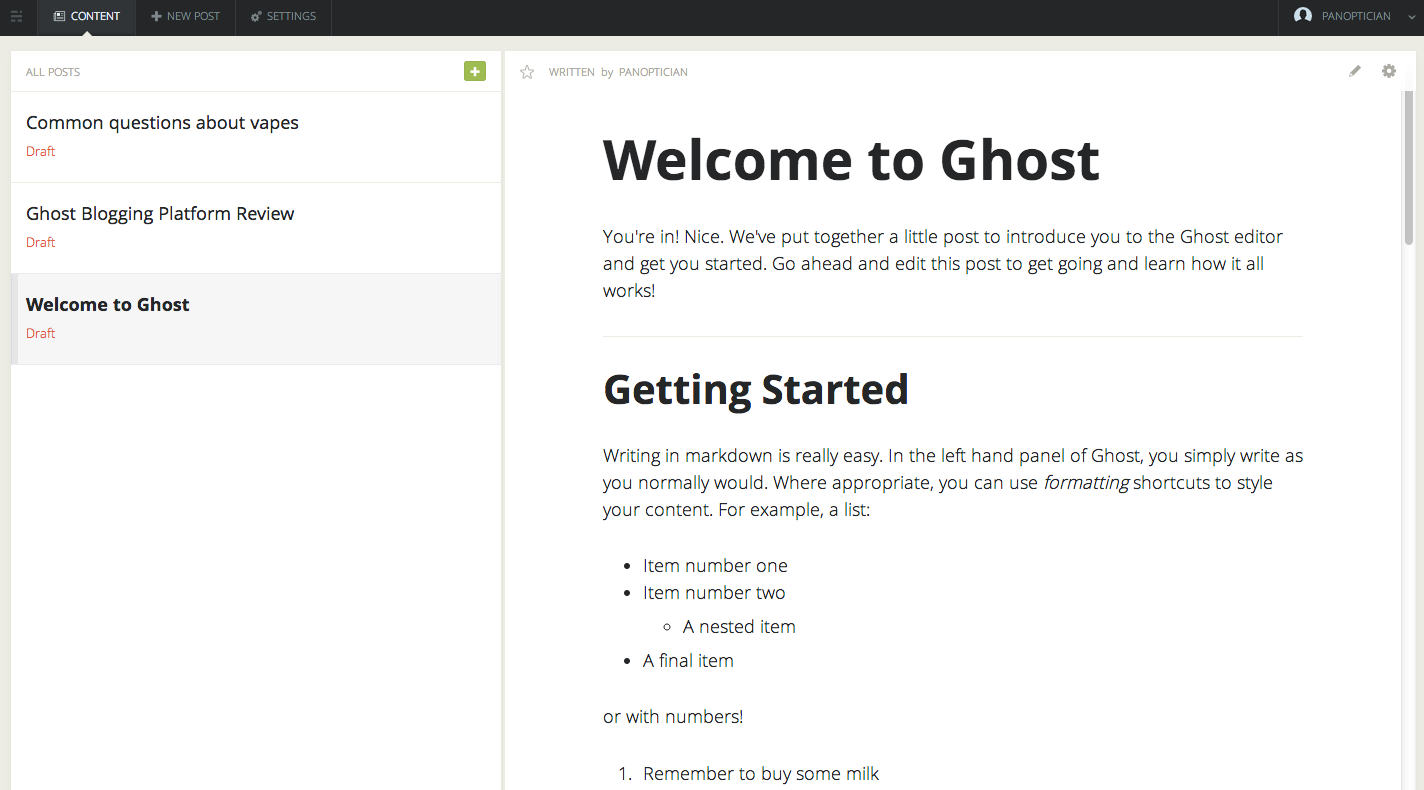Click the Panoptician author name
The image size is (1424, 790).
coord(653,72)
